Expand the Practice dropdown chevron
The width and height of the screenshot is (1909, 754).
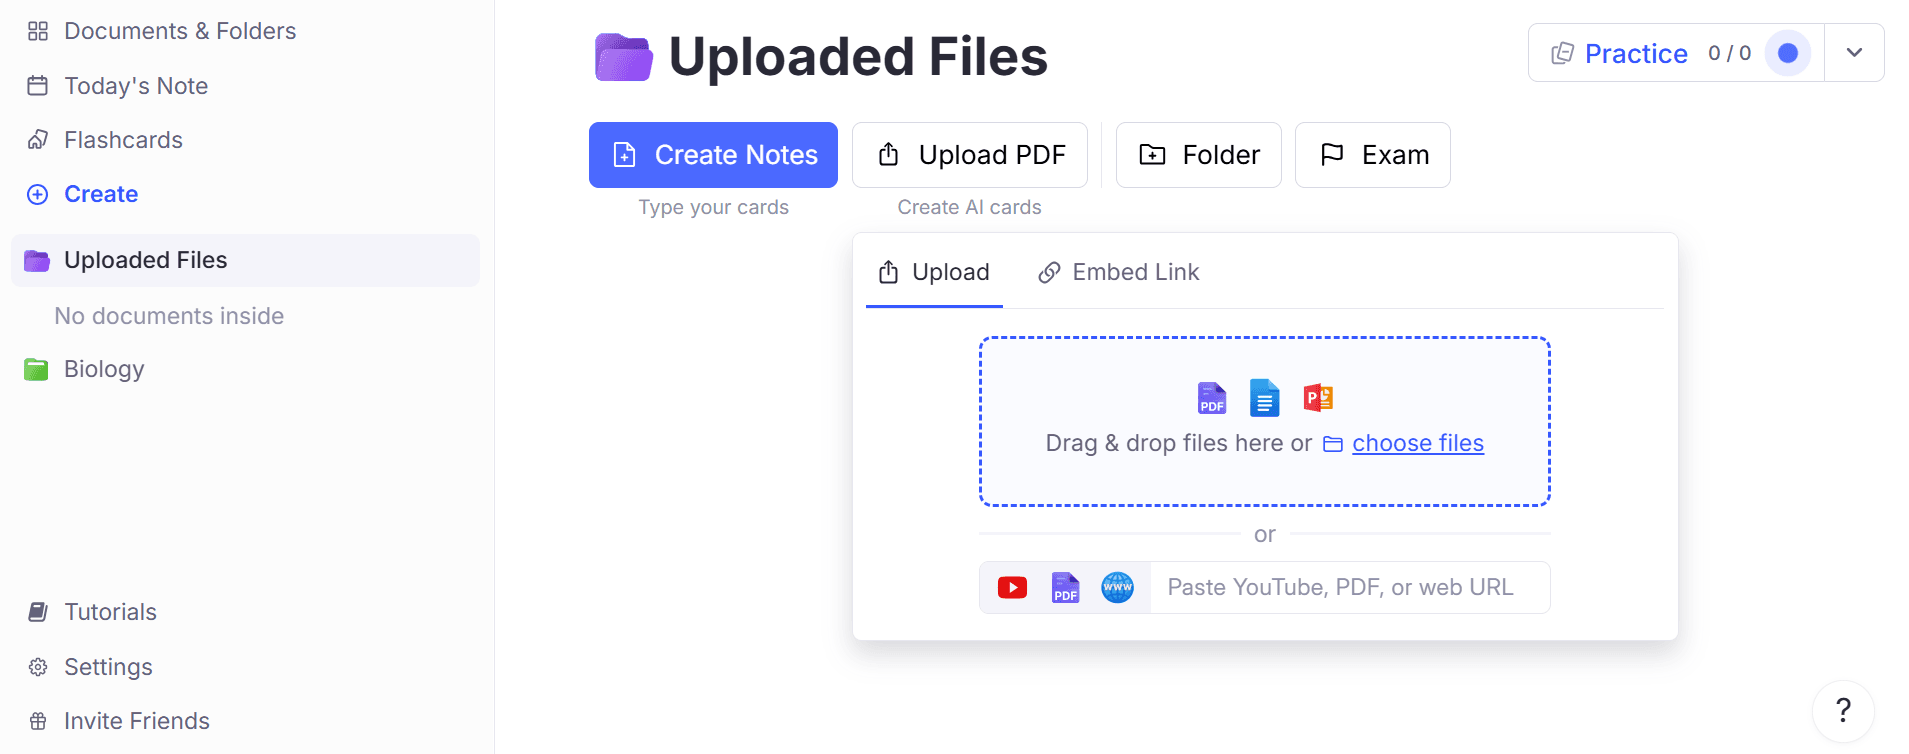click(1854, 53)
